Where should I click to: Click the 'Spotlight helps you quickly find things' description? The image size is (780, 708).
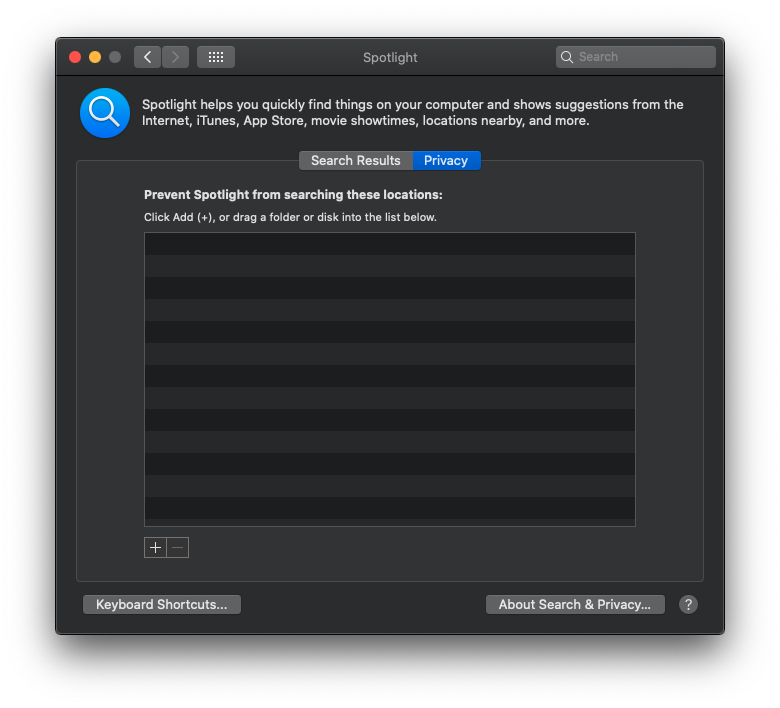point(412,112)
